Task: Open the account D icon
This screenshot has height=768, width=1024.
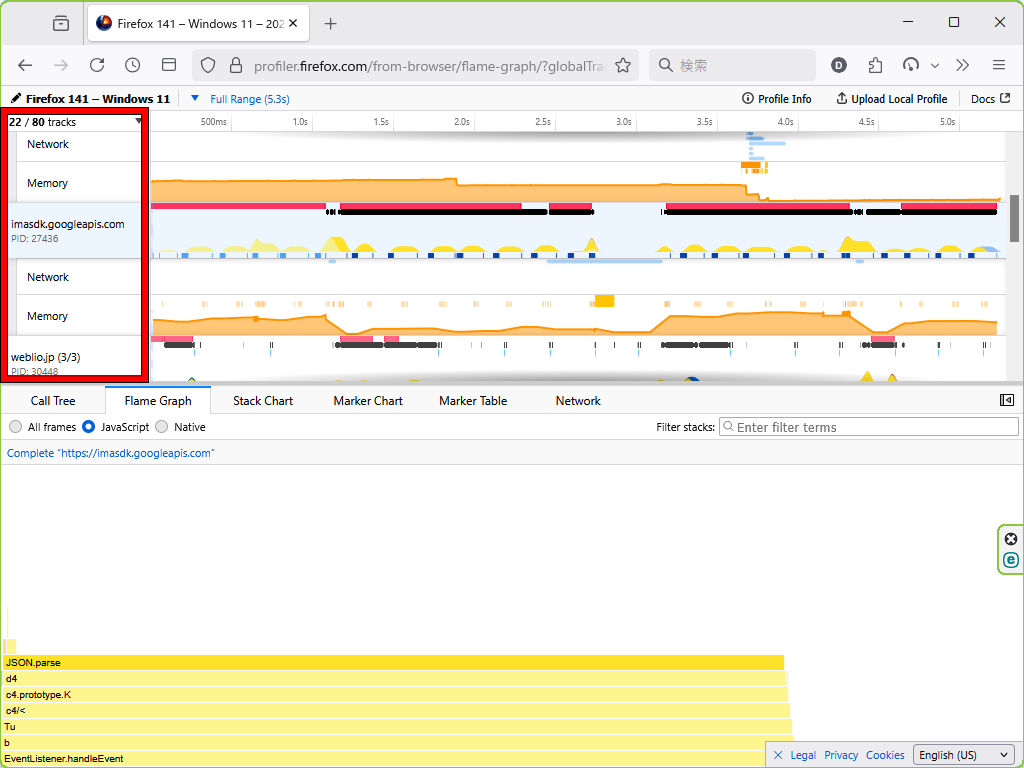Action: tap(839, 65)
